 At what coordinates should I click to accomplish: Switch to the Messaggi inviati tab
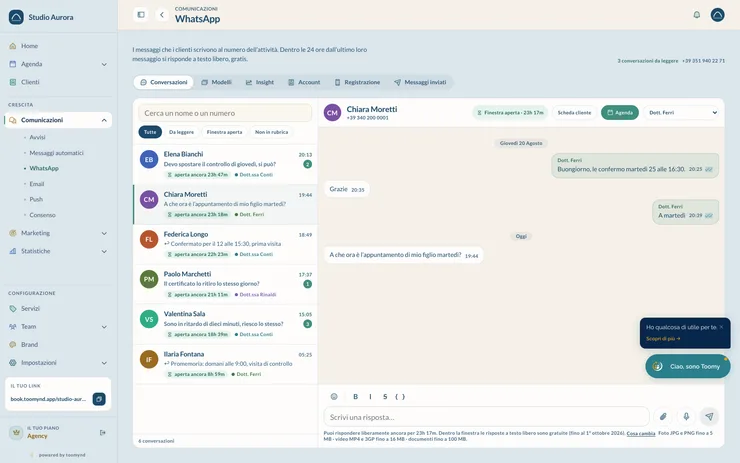pos(420,82)
